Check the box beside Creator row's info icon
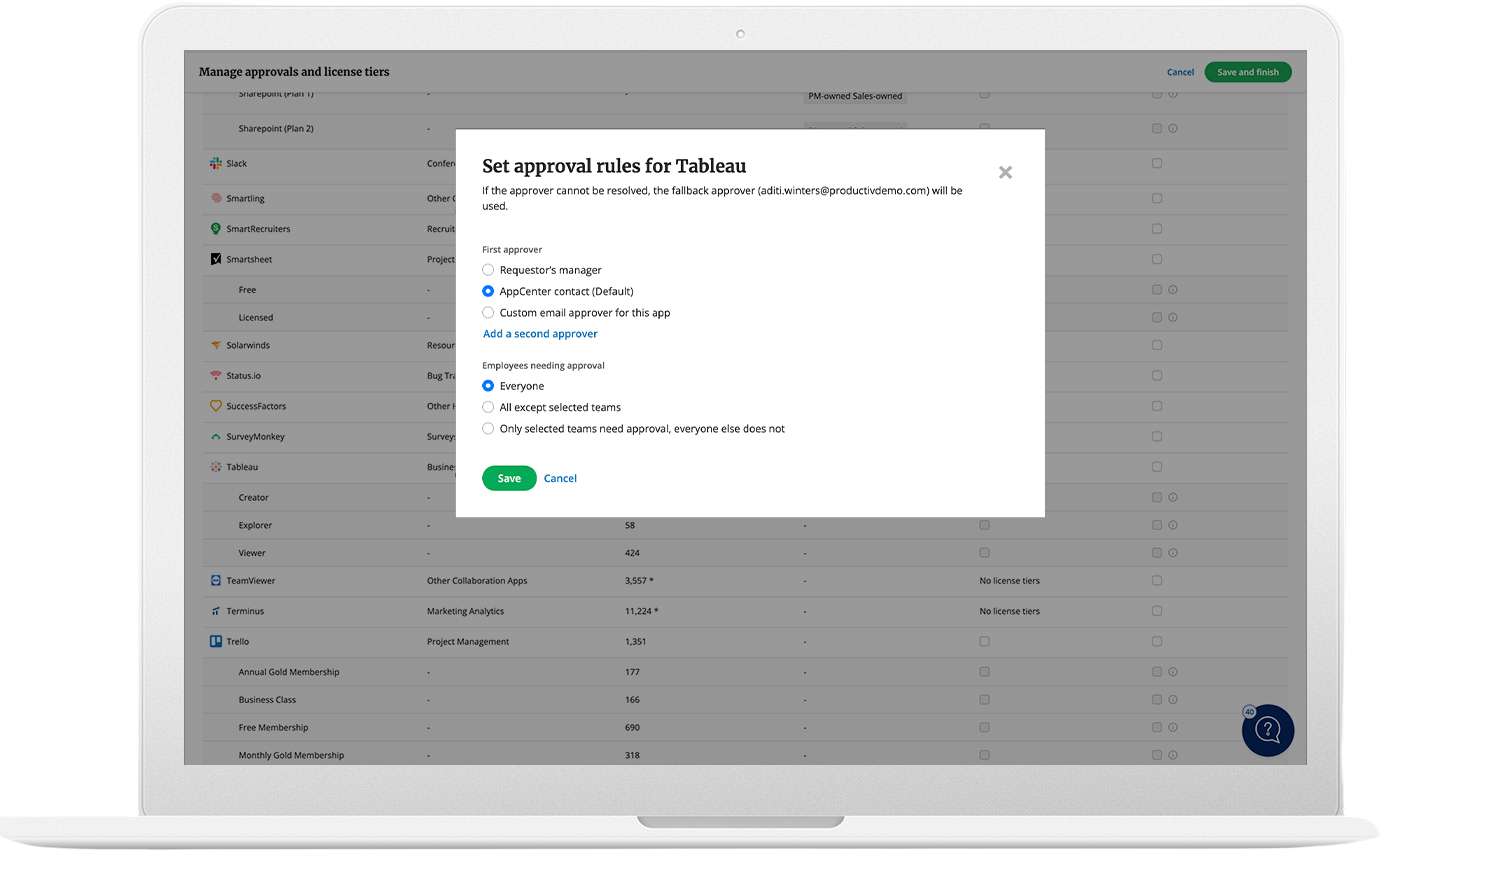This screenshot has width=1500, height=870. click(1157, 497)
